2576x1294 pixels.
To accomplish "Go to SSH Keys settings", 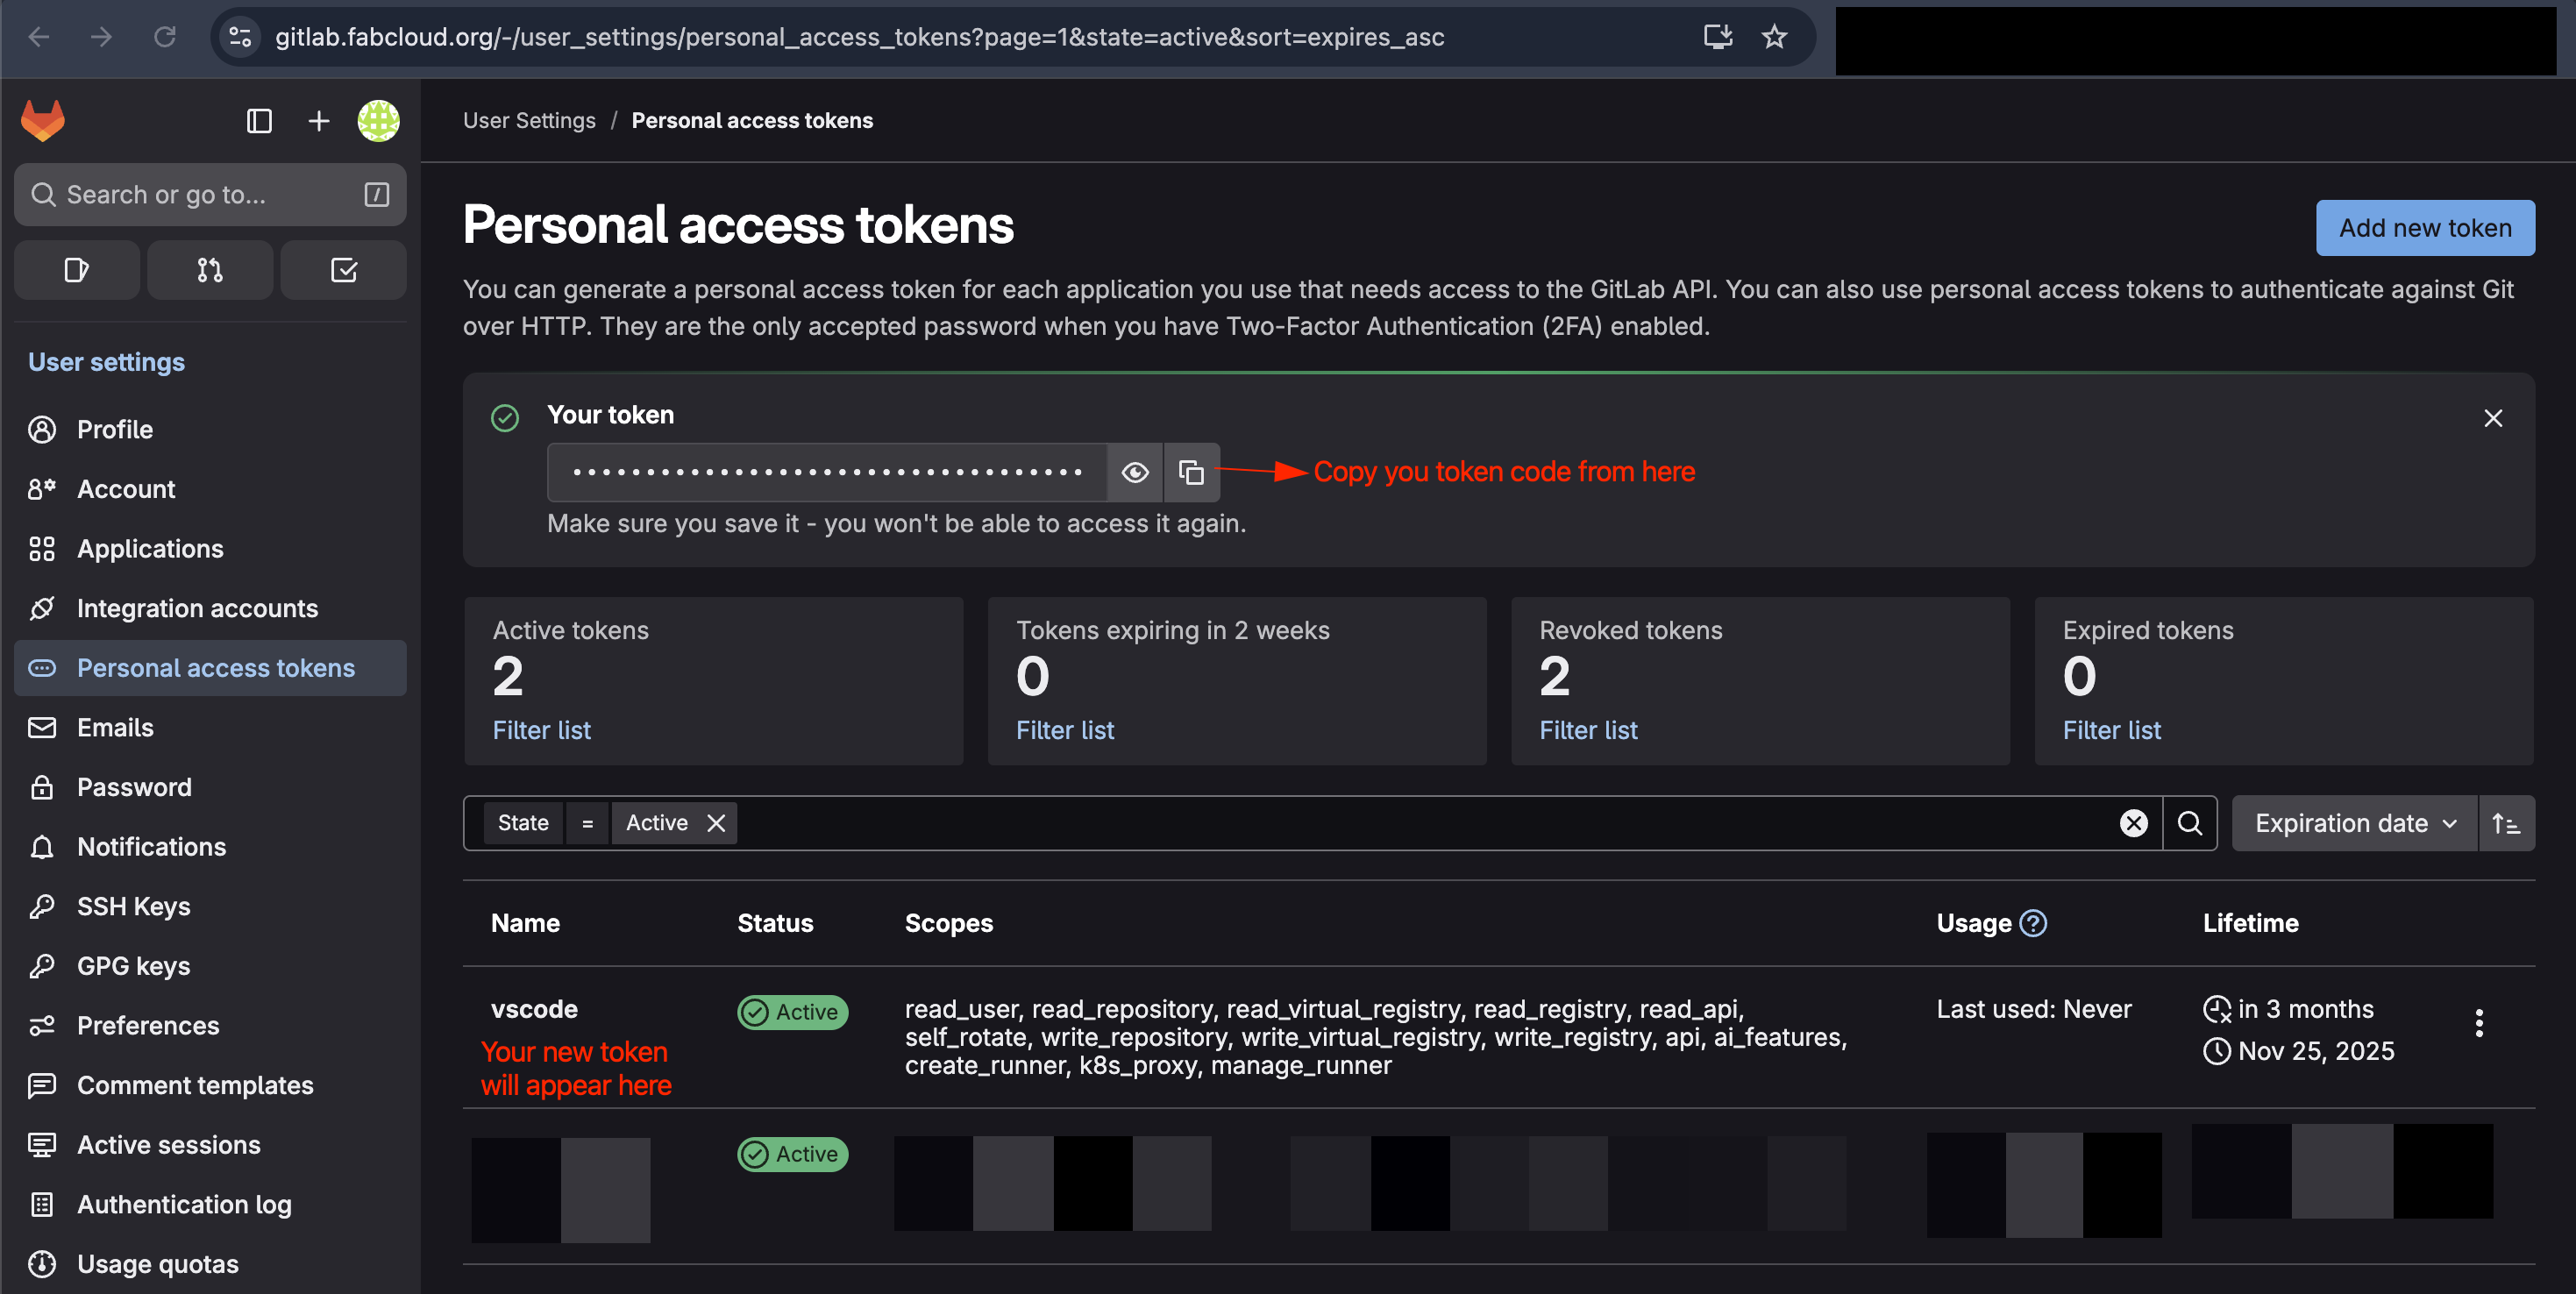I will click(x=134, y=906).
